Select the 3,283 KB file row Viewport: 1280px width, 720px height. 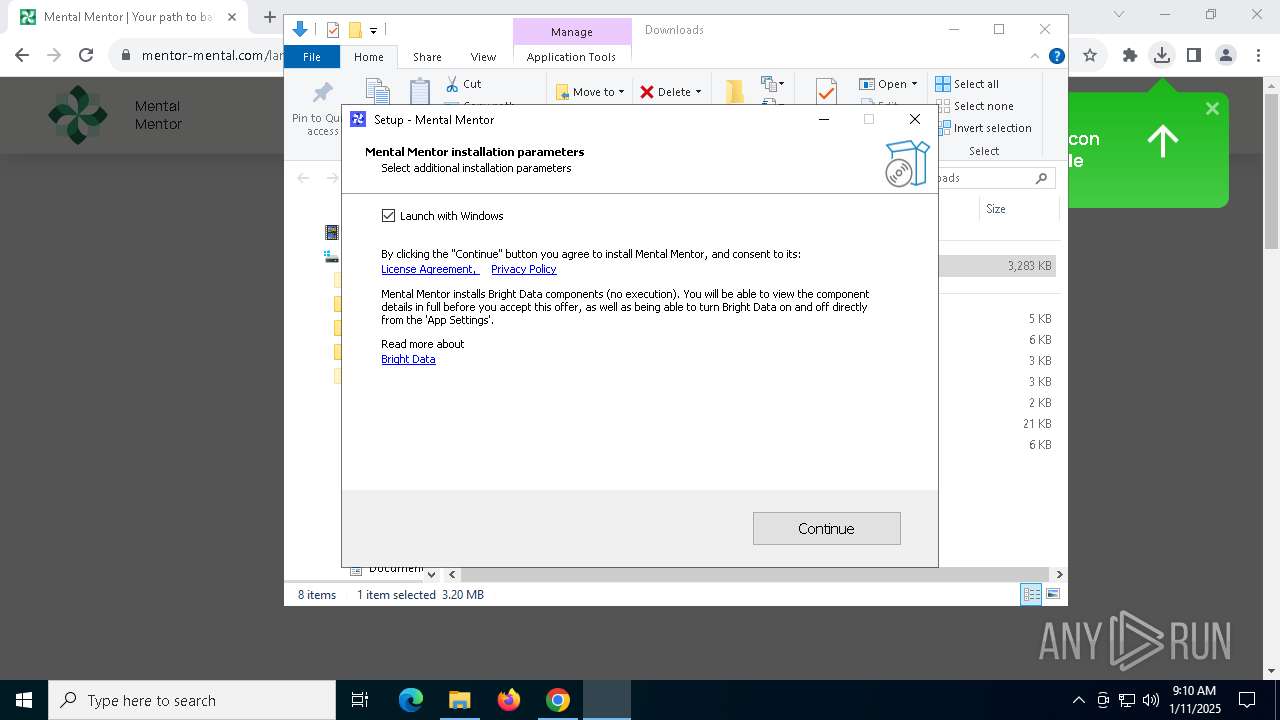[x=998, y=266]
